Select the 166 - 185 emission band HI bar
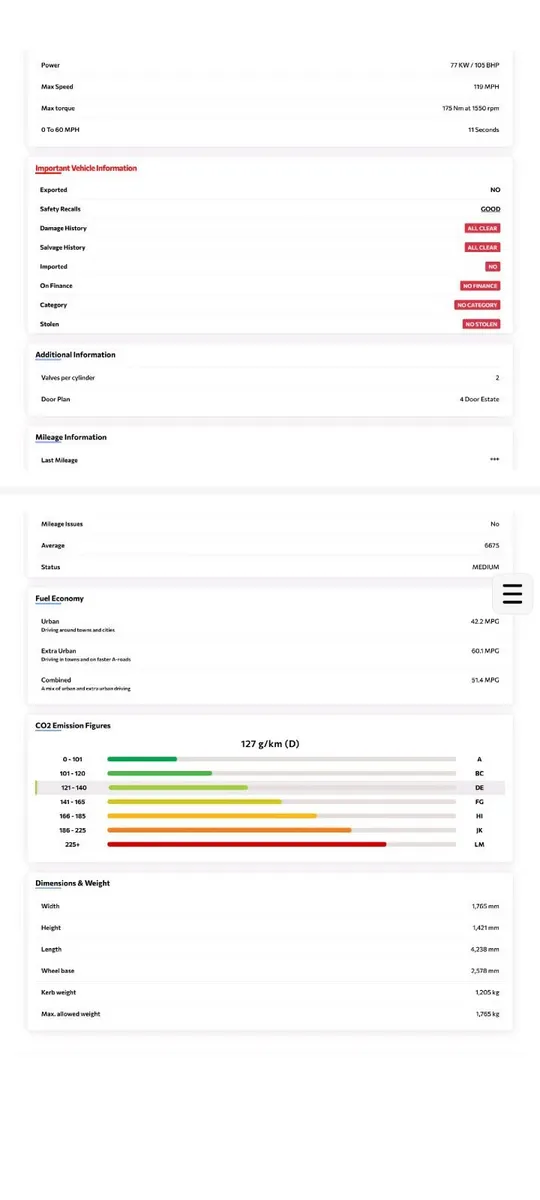The image size is (540, 1200). pos(281,816)
